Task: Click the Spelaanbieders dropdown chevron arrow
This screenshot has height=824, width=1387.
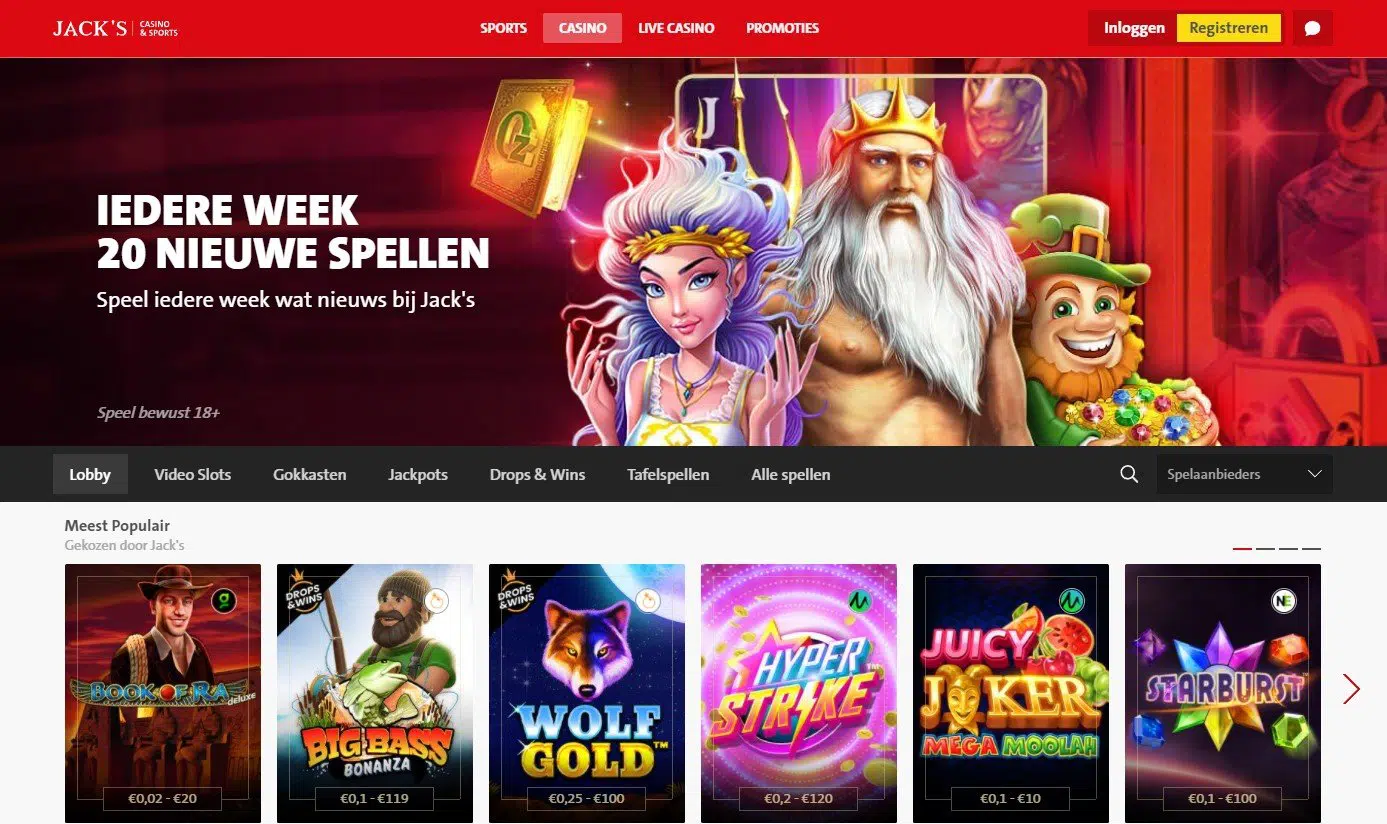Action: click(1314, 474)
